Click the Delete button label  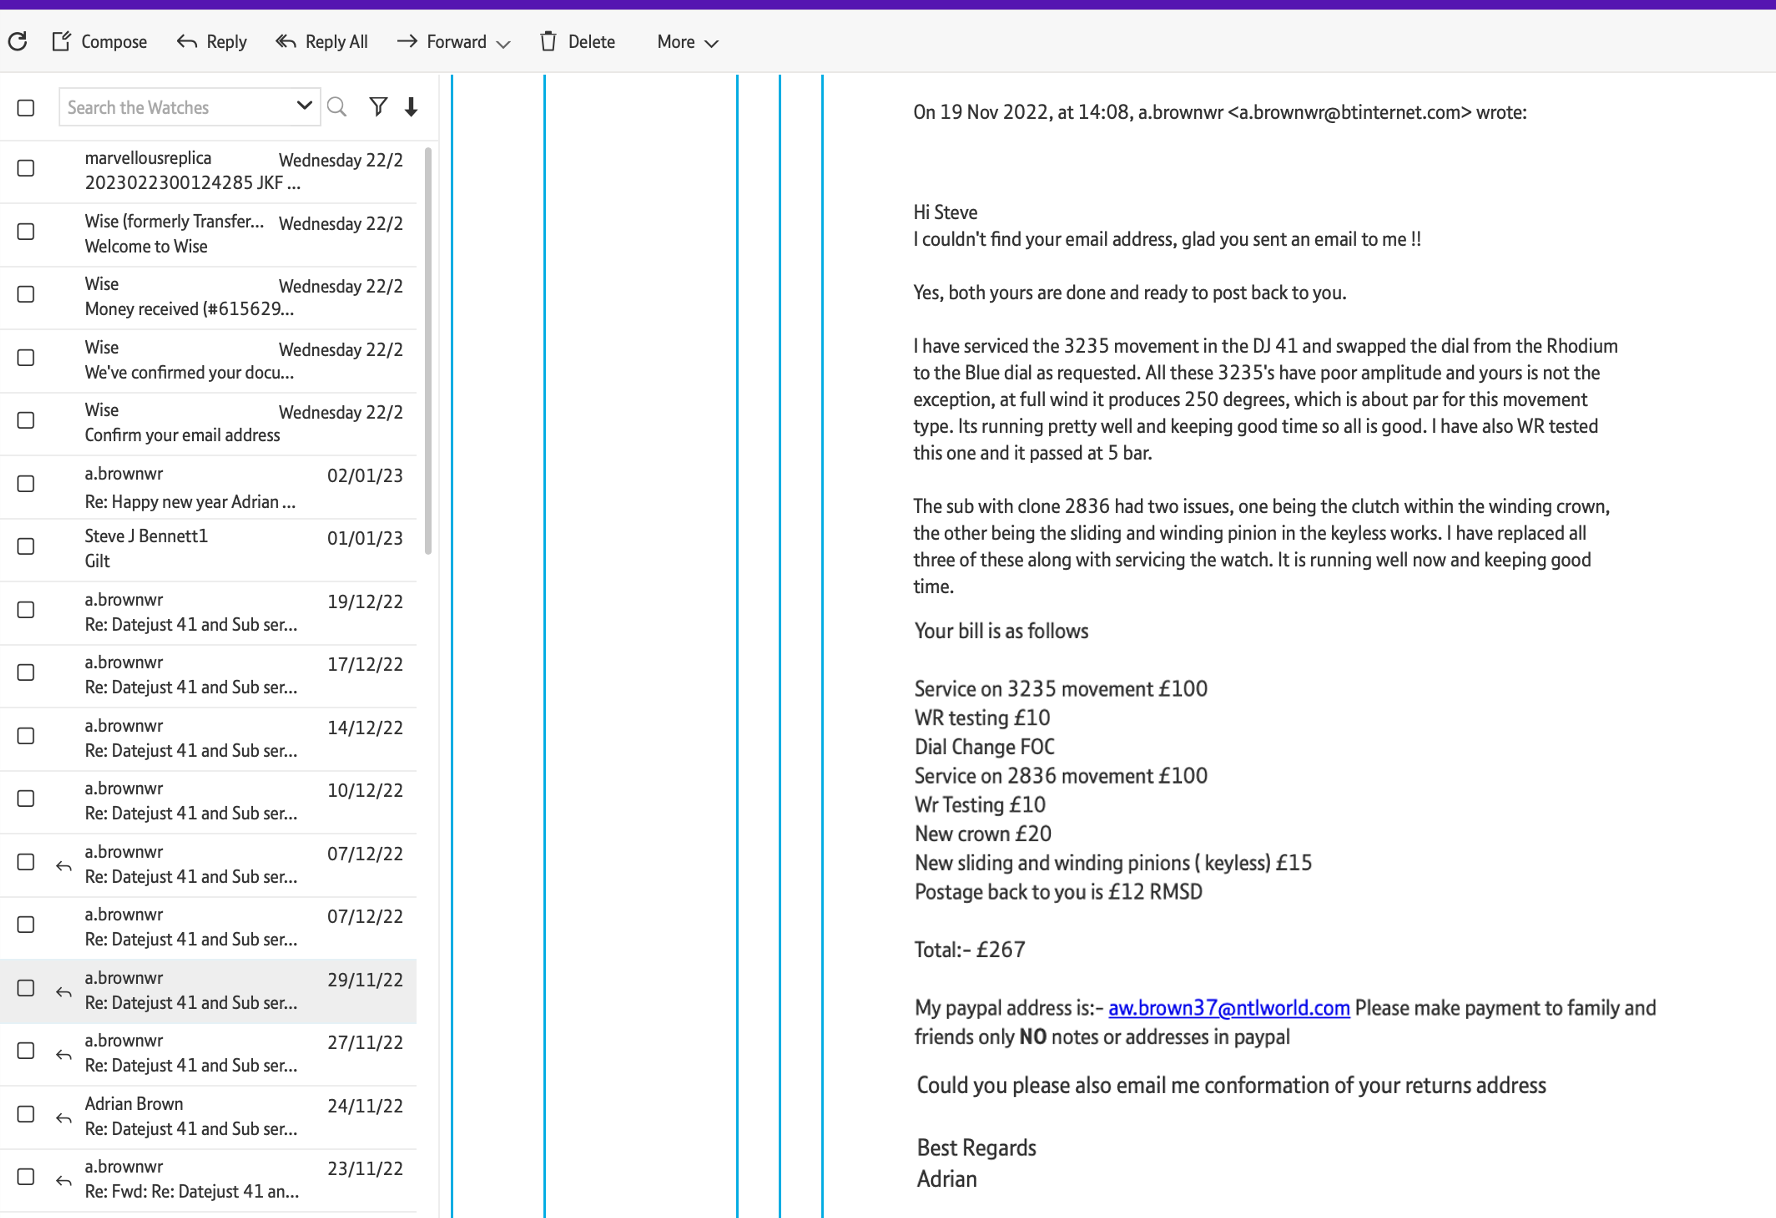(x=591, y=42)
